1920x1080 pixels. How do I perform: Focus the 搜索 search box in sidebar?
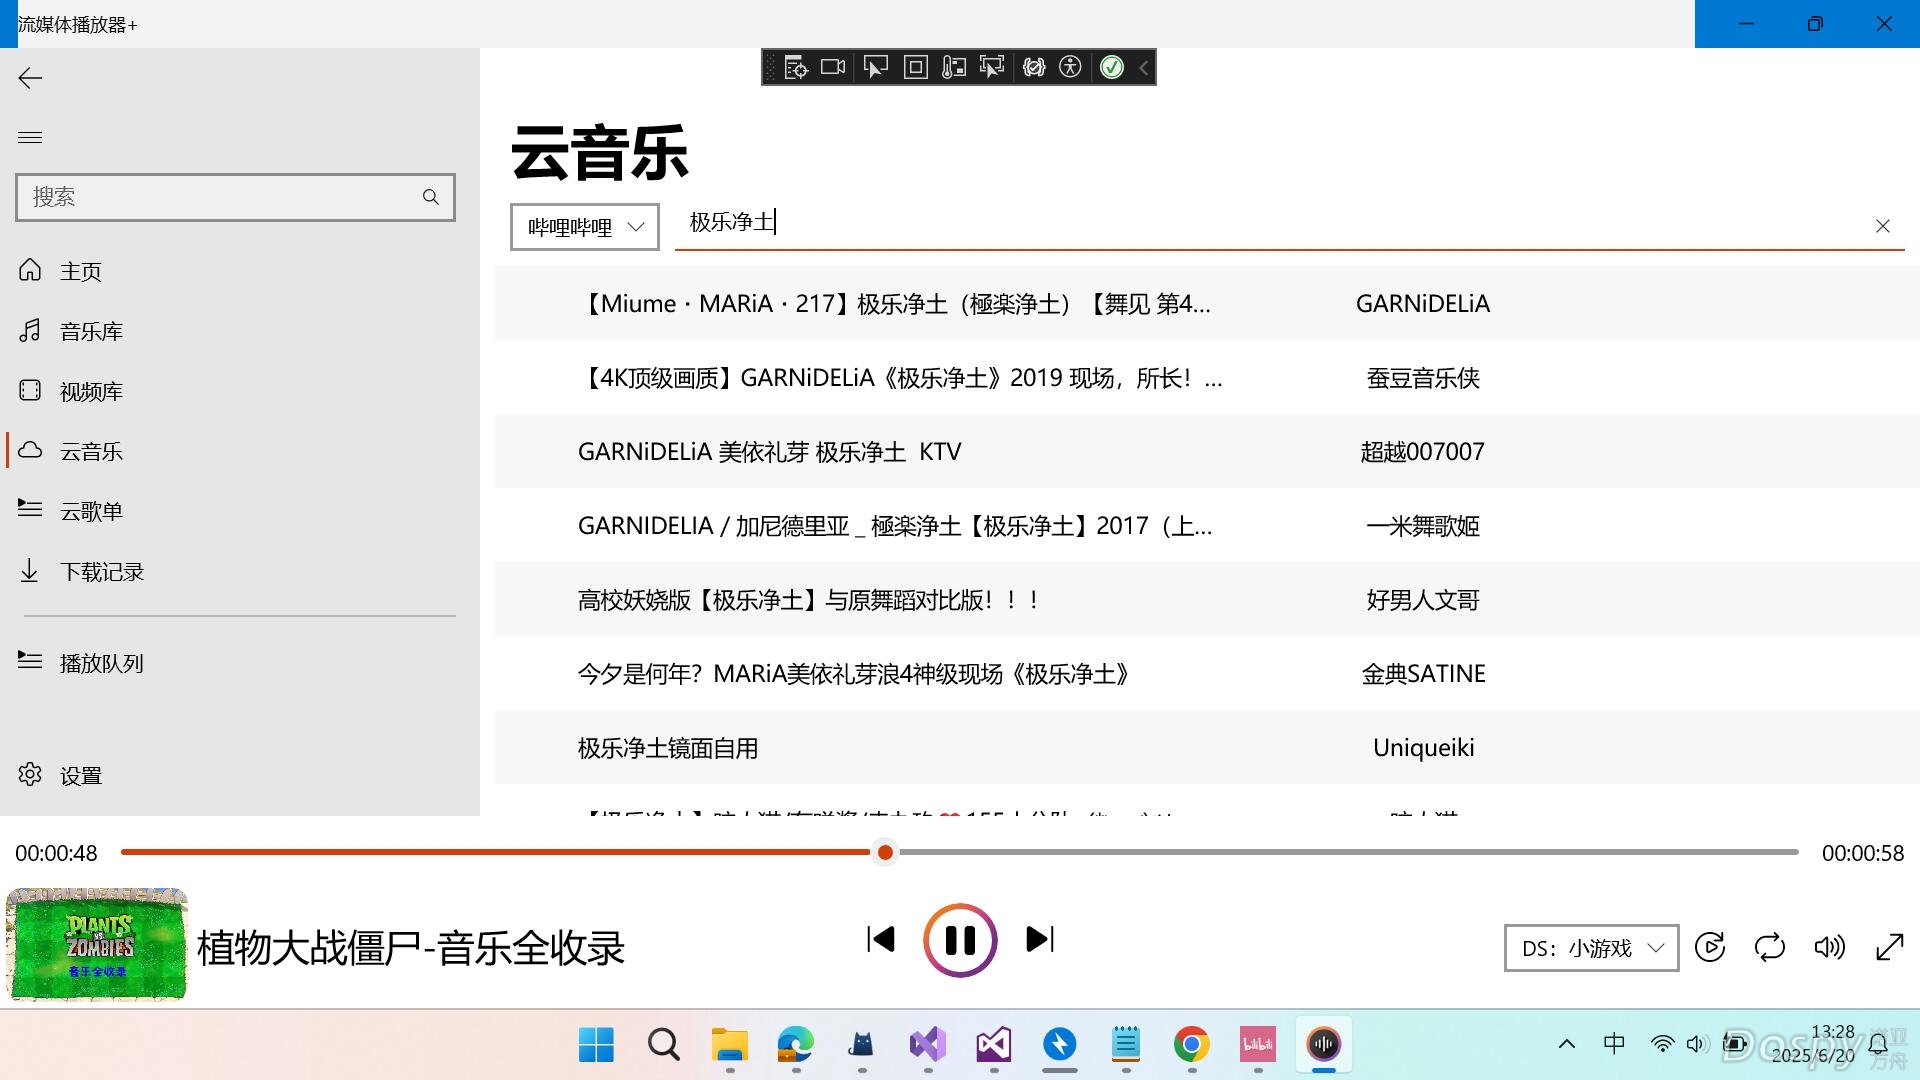[235, 197]
